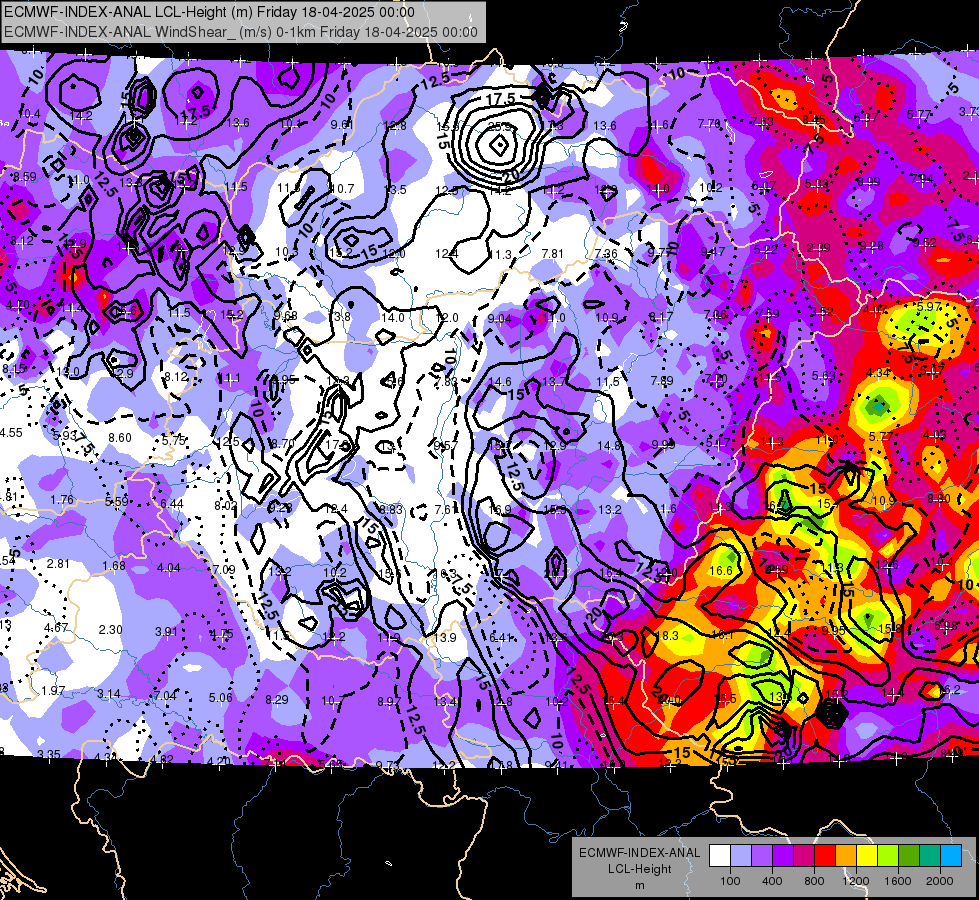Click the LCL-Height caption in the legend
Viewport: 979px width, 900px height.
[639, 869]
